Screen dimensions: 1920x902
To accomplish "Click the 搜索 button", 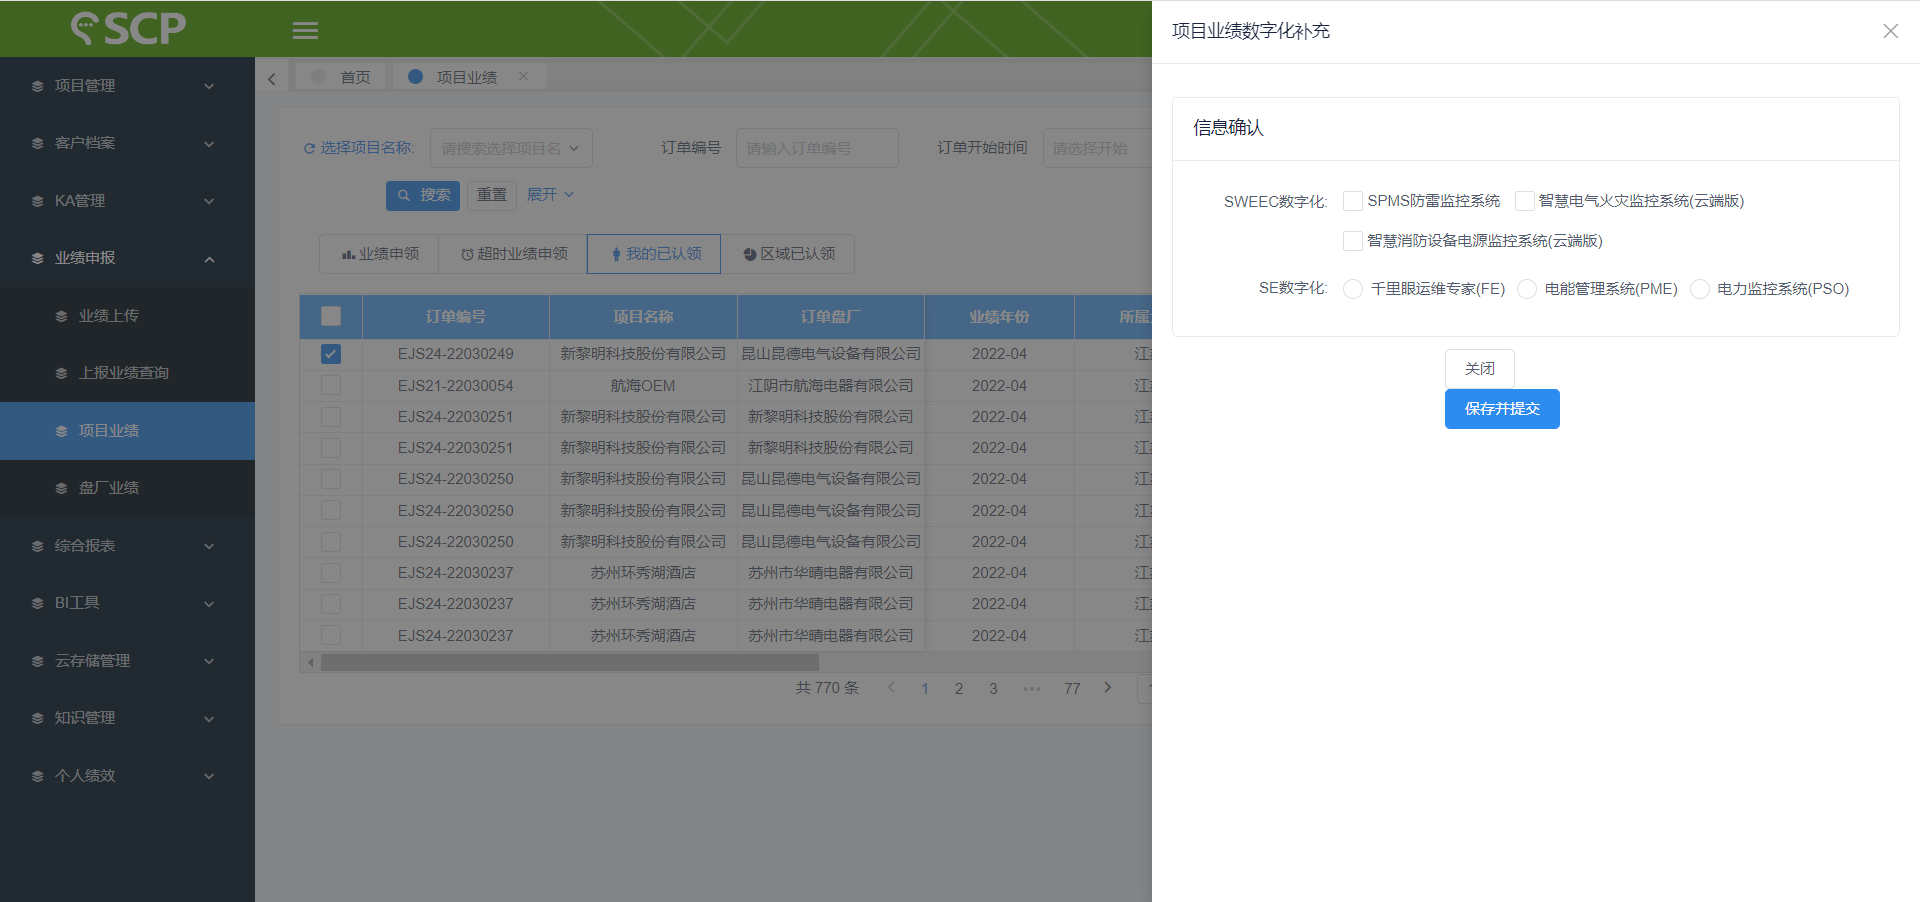I will point(423,195).
